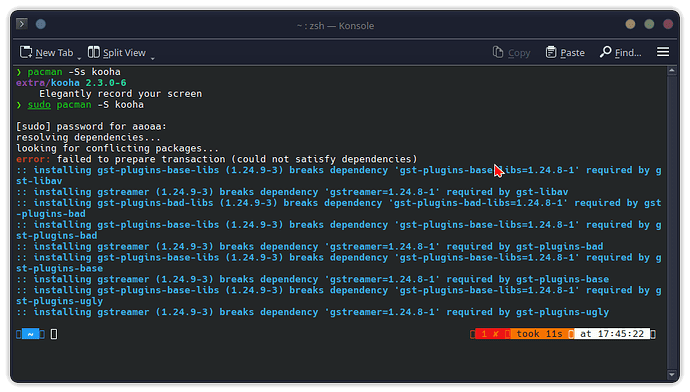Paste clipboard into the terminal
The width and height of the screenshot is (690, 392).
pos(565,53)
